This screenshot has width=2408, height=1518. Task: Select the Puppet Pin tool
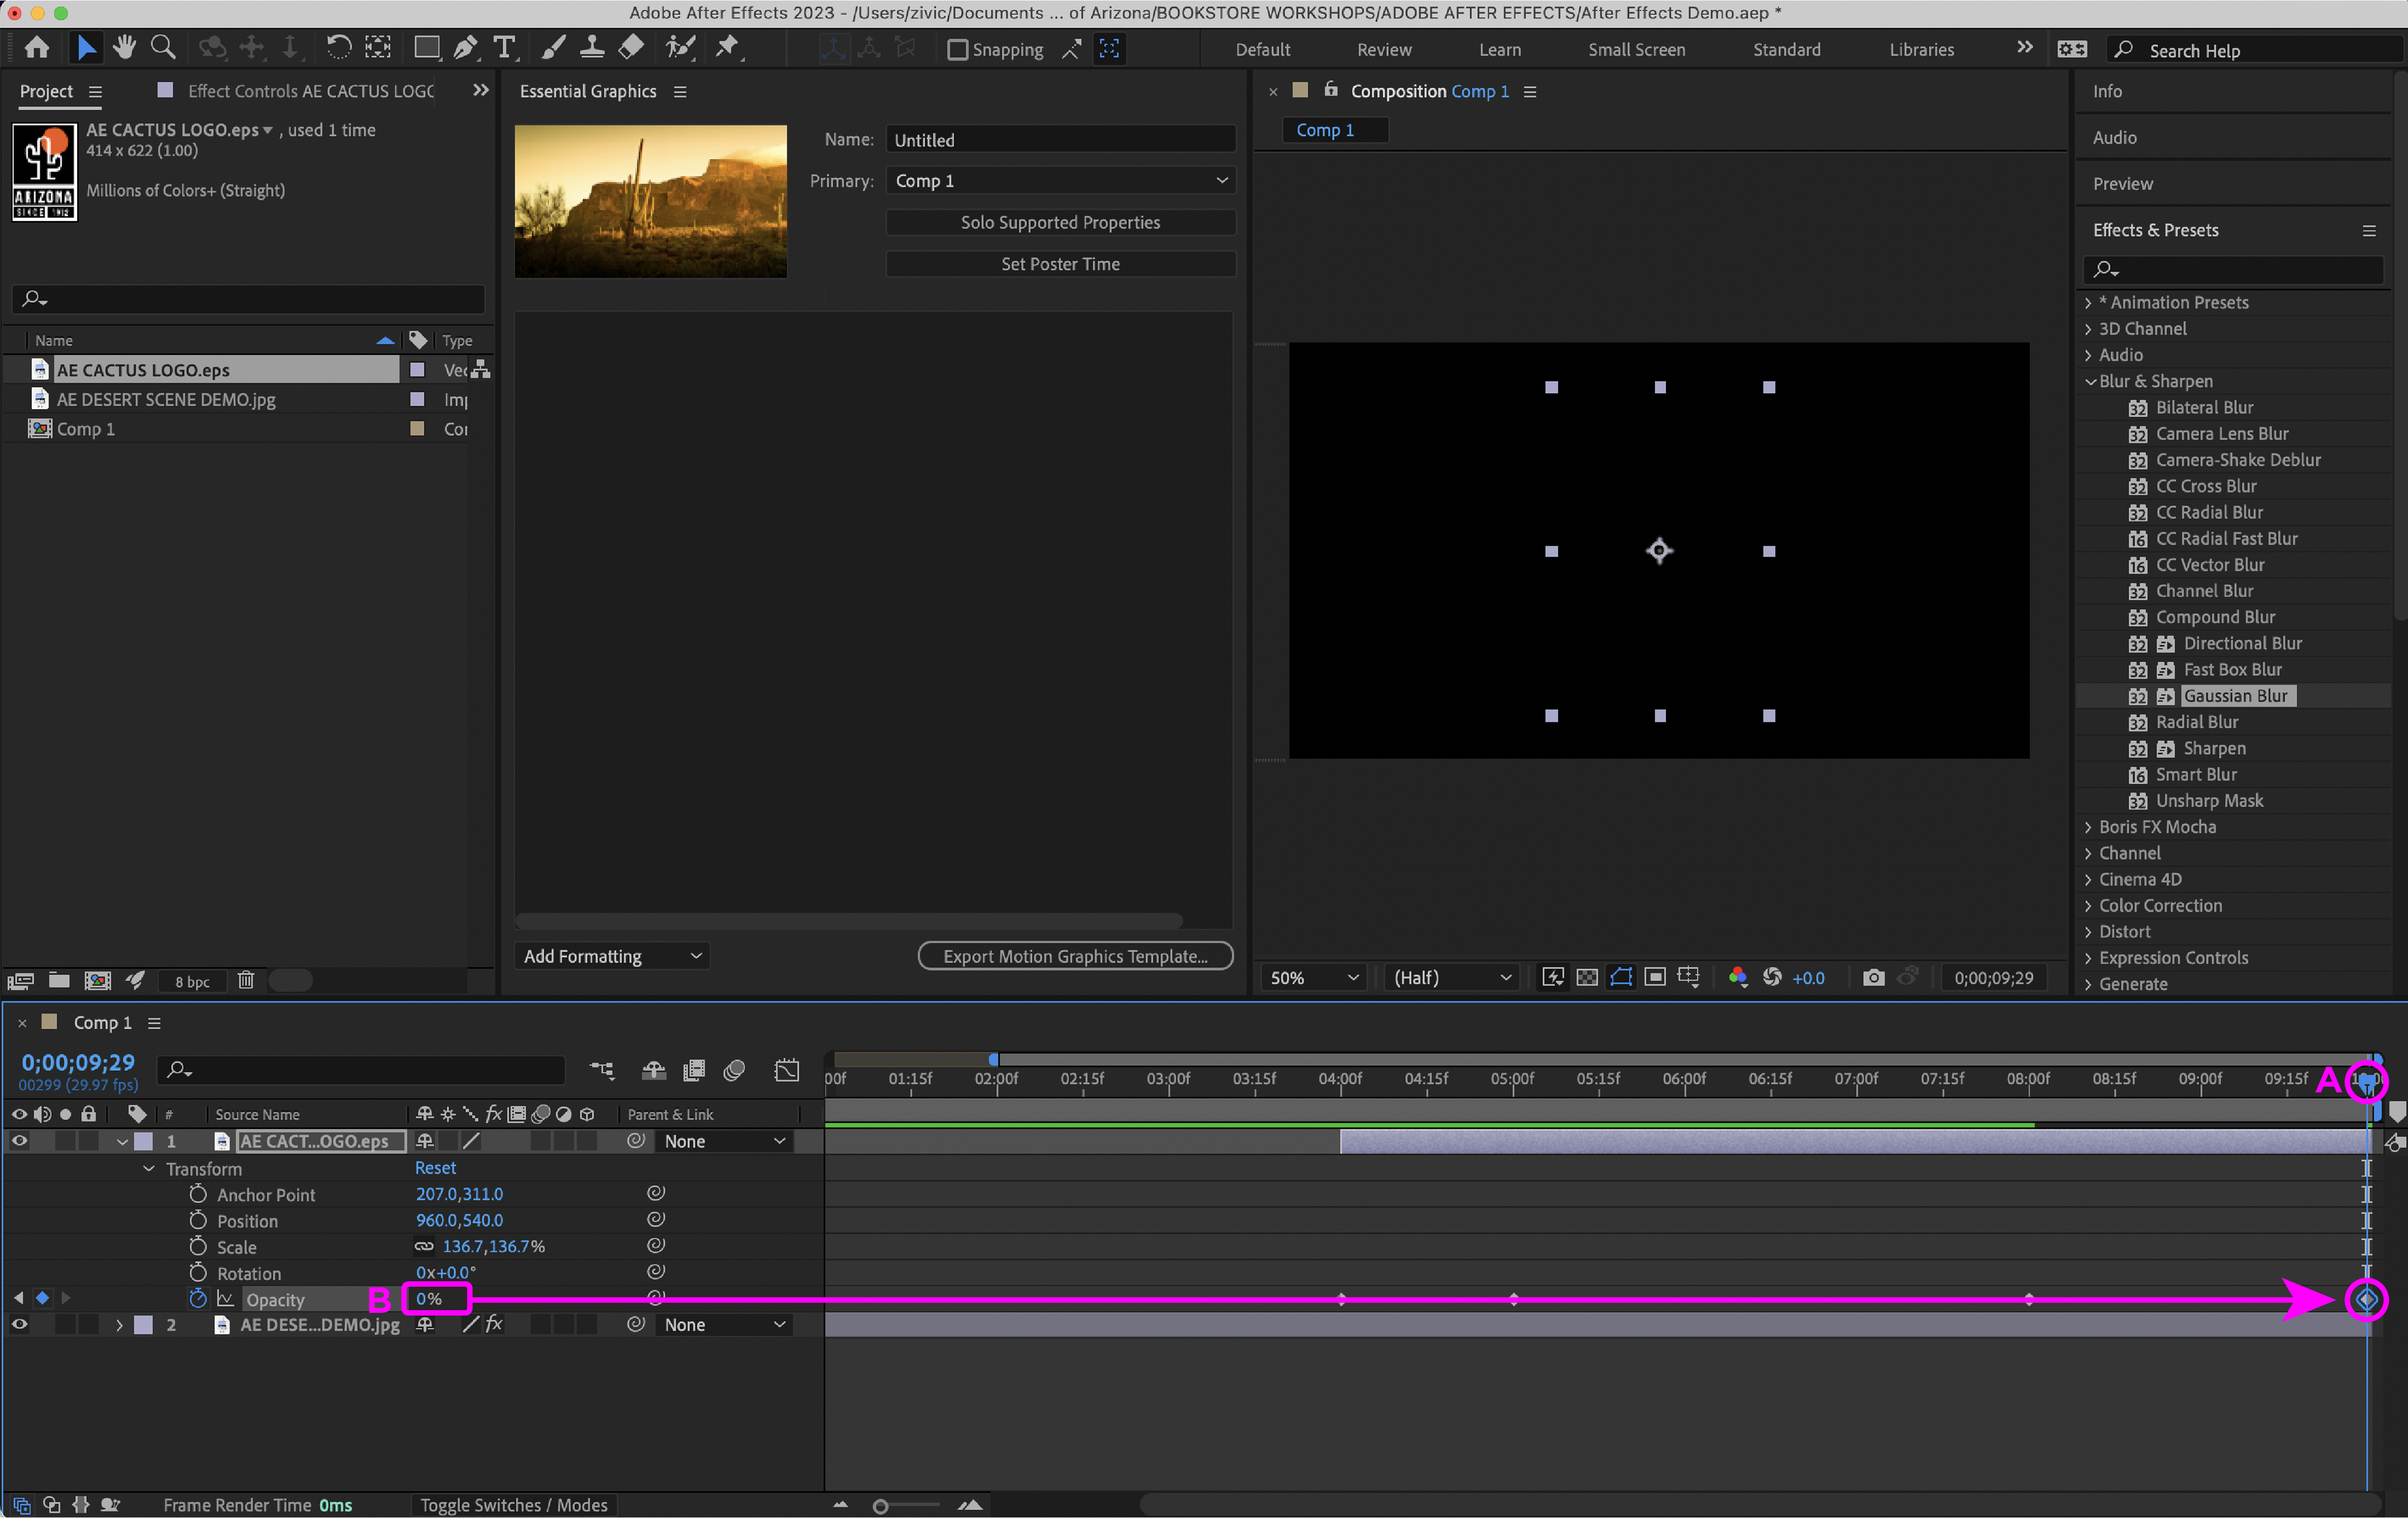click(728, 48)
